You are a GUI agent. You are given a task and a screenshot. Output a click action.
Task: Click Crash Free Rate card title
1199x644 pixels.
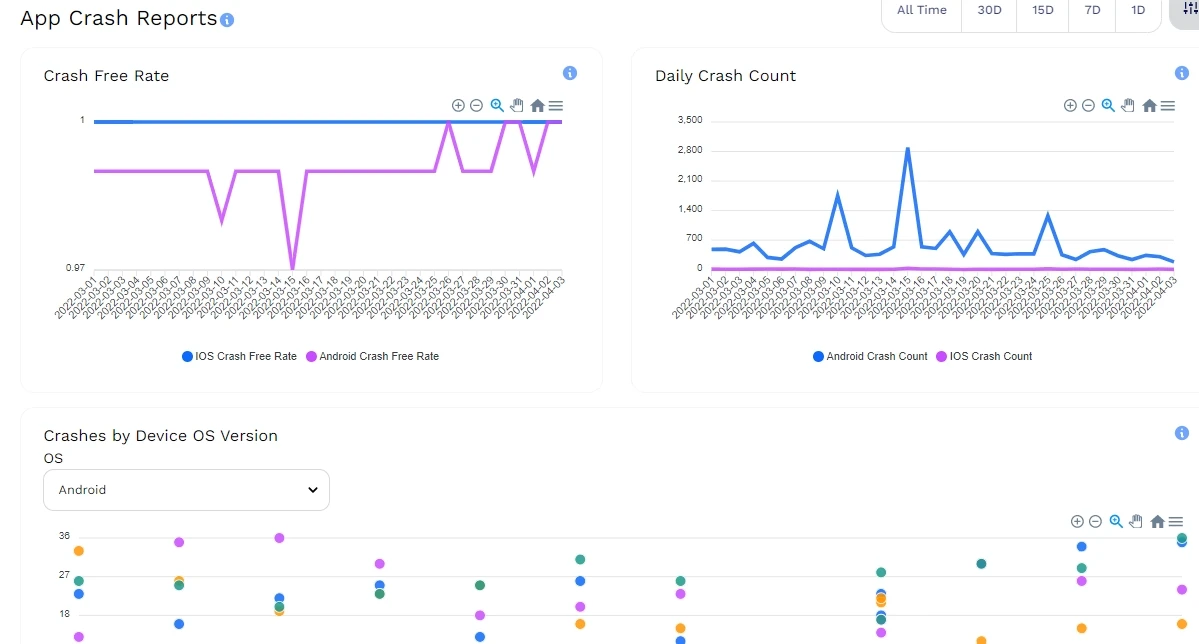pyautogui.click(x=106, y=76)
